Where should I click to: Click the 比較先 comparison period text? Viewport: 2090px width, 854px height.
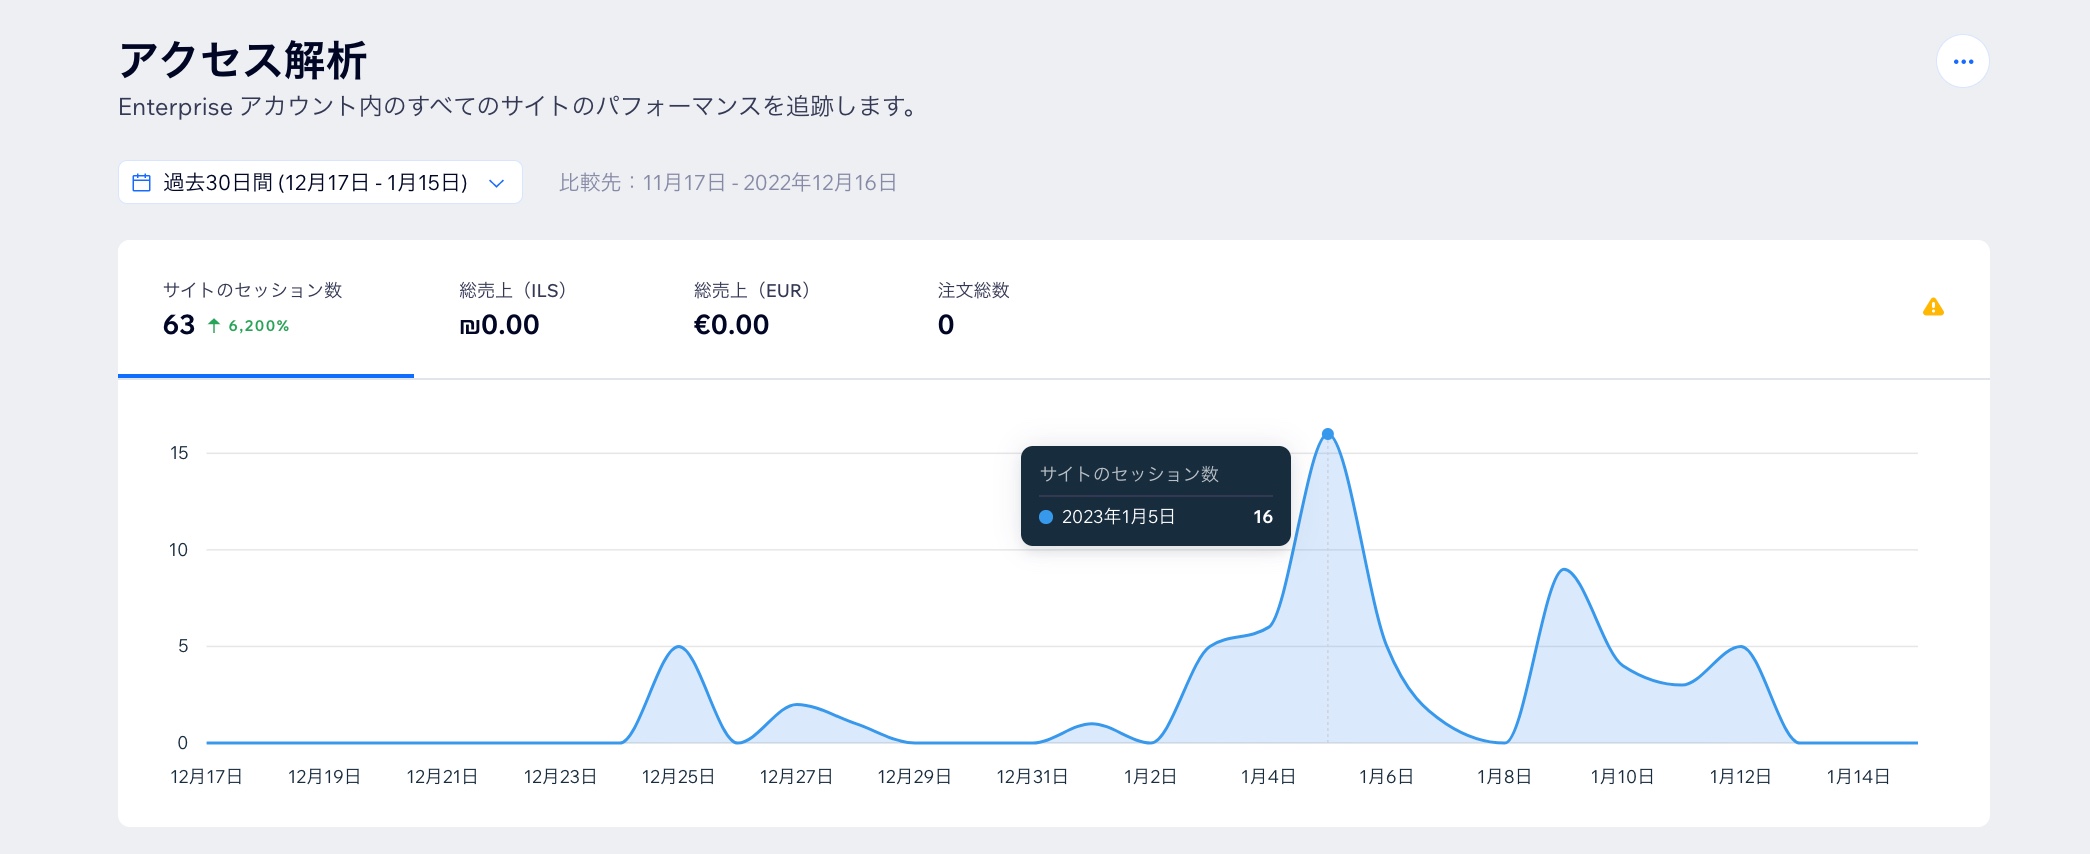727,183
